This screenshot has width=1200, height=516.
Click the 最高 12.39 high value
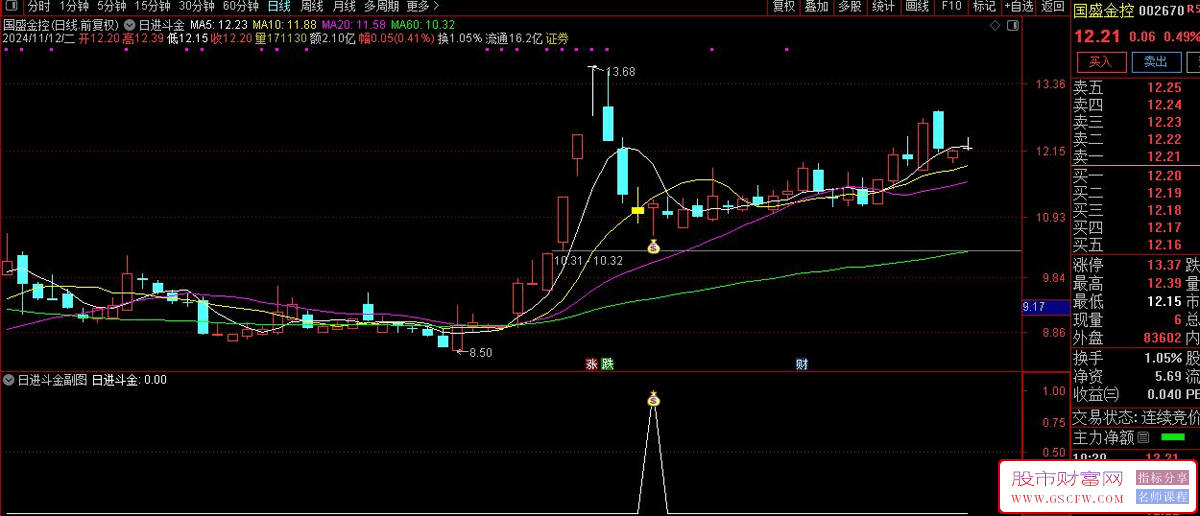pyautogui.click(x=1163, y=284)
